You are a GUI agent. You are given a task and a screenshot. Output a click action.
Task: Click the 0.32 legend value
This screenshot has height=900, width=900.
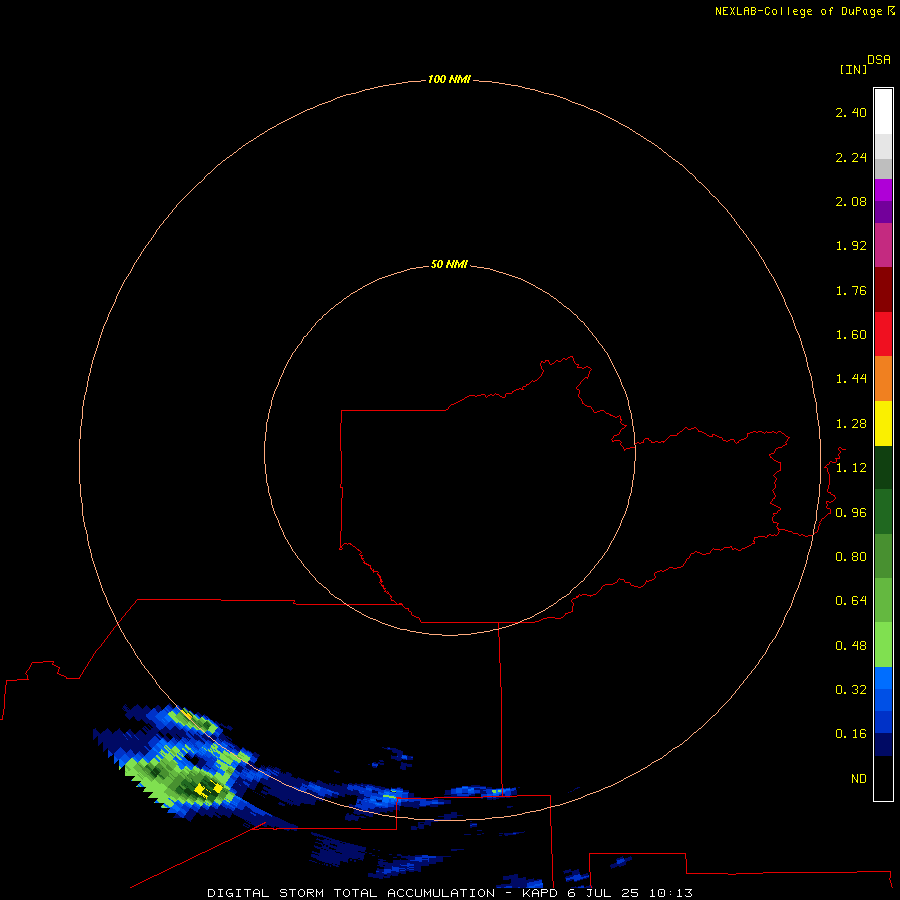(851, 689)
